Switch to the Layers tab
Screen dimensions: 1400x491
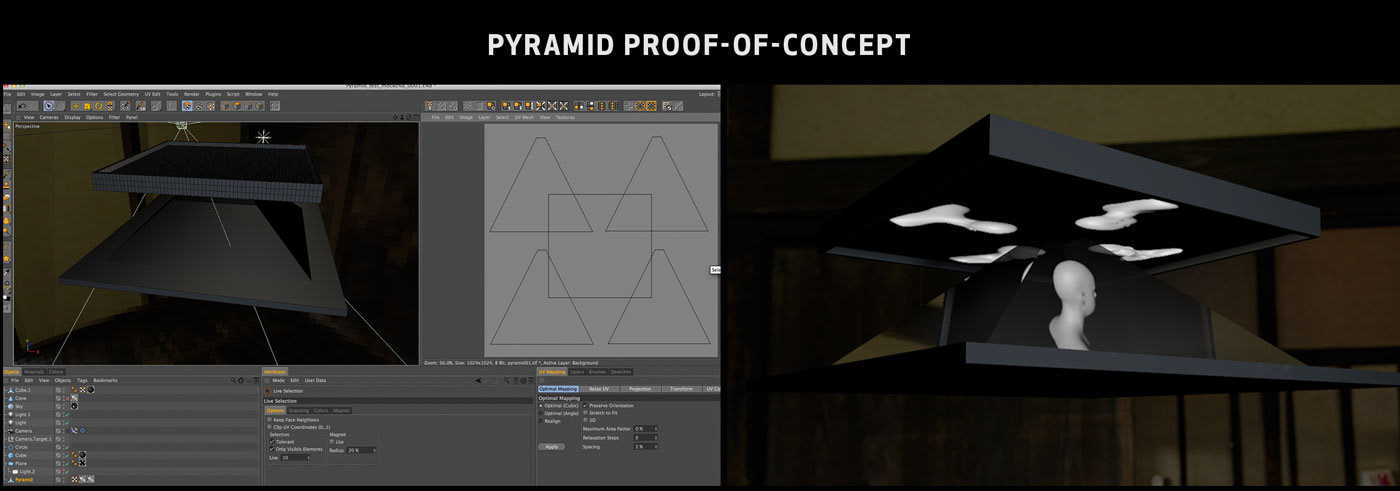[577, 372]
